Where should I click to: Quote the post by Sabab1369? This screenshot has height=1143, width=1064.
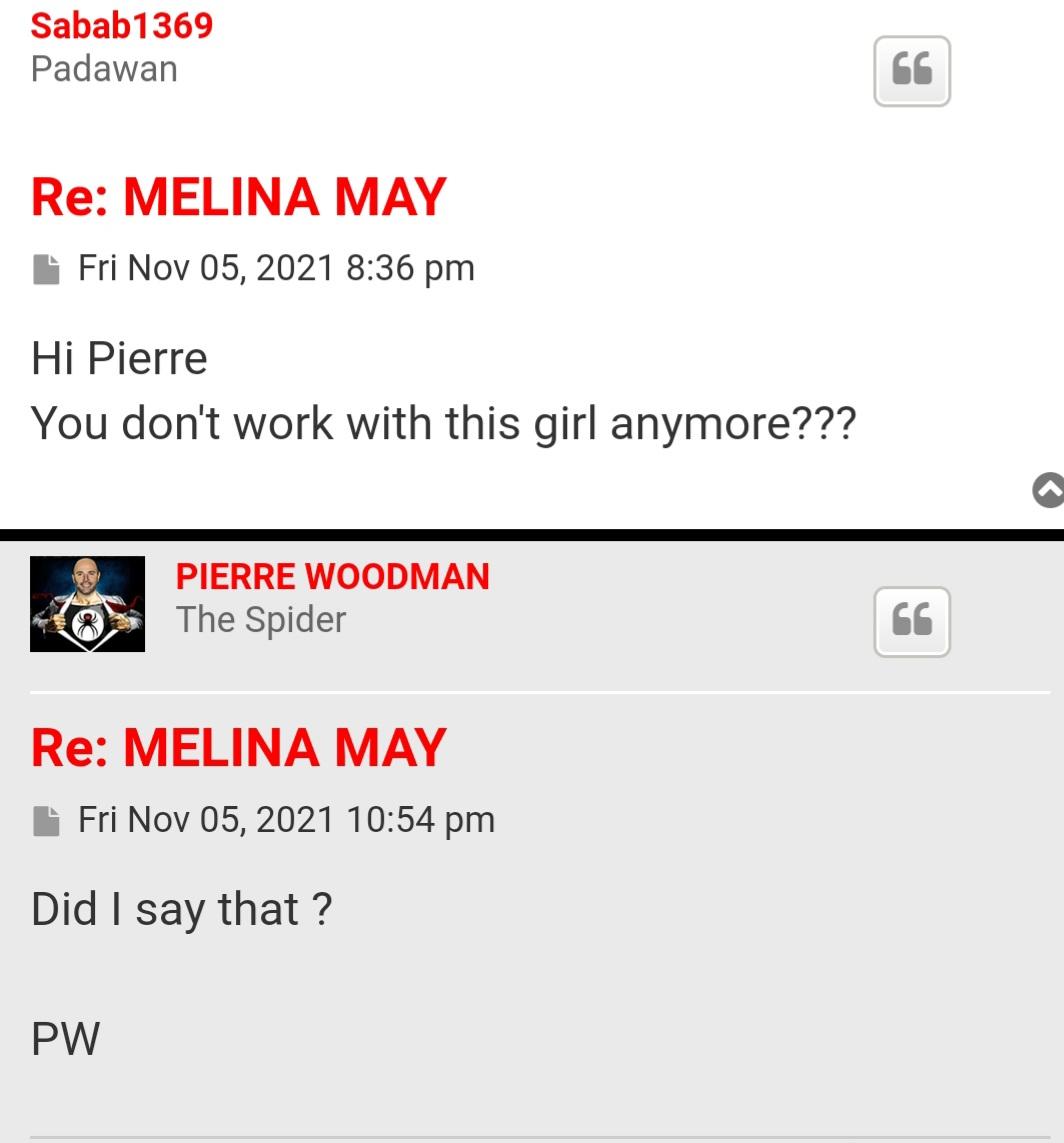tap(911, 71)
